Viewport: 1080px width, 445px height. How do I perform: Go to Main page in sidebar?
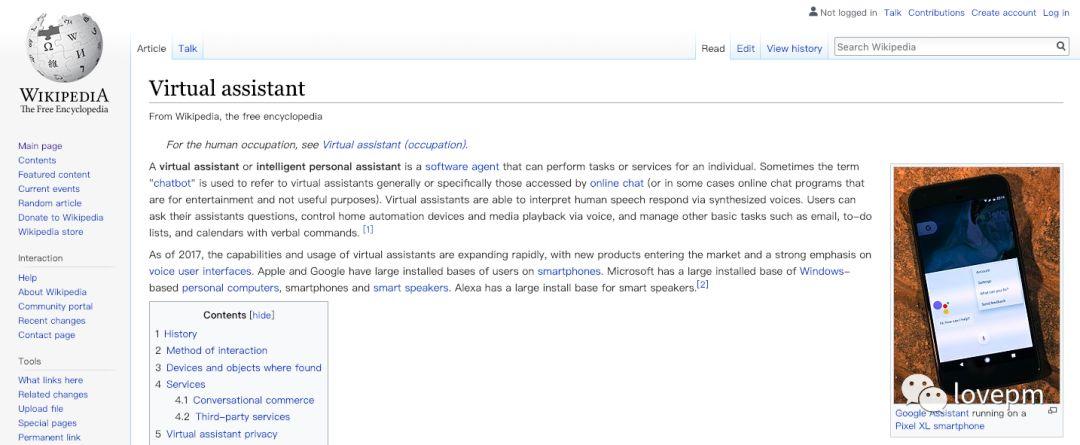[x=40, y=146]
